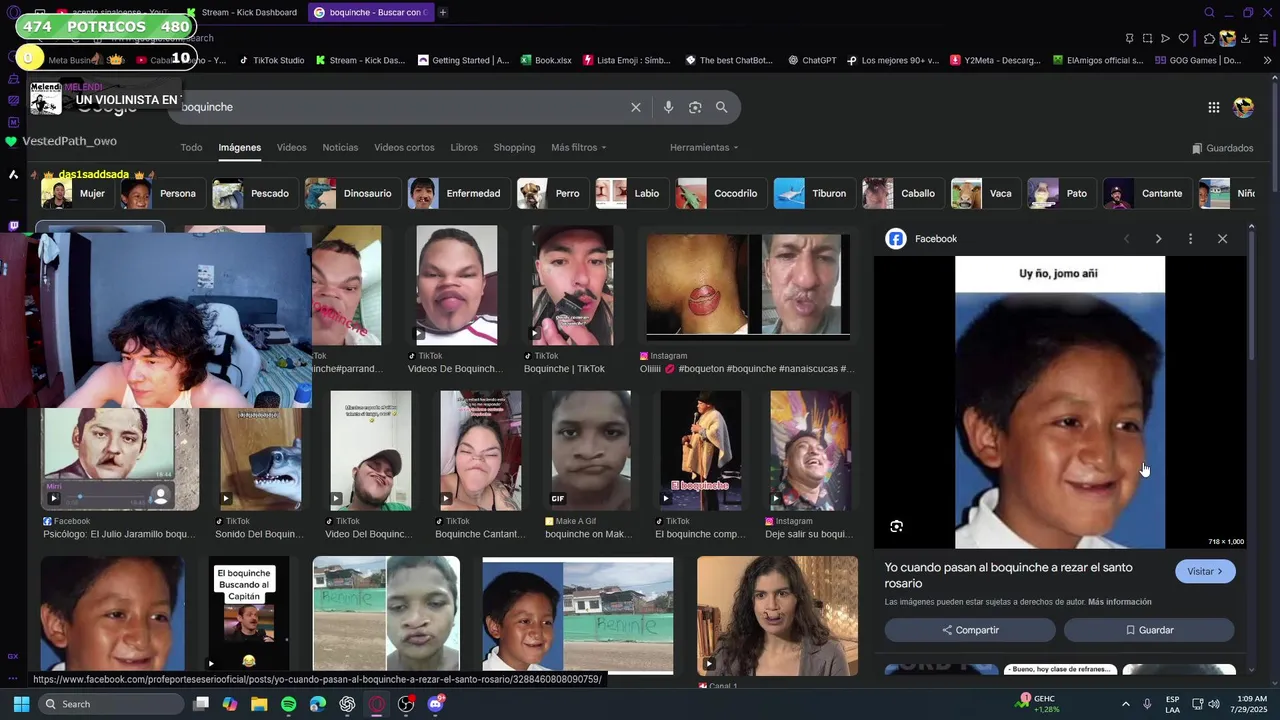This screenshot has width=1280, height=720.
Task: Filter images by the Caballo chip
Action: [903, 193]
